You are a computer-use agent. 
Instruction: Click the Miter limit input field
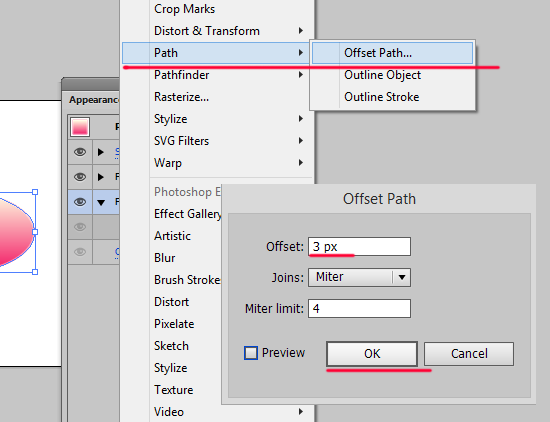(x=360, y=308)
